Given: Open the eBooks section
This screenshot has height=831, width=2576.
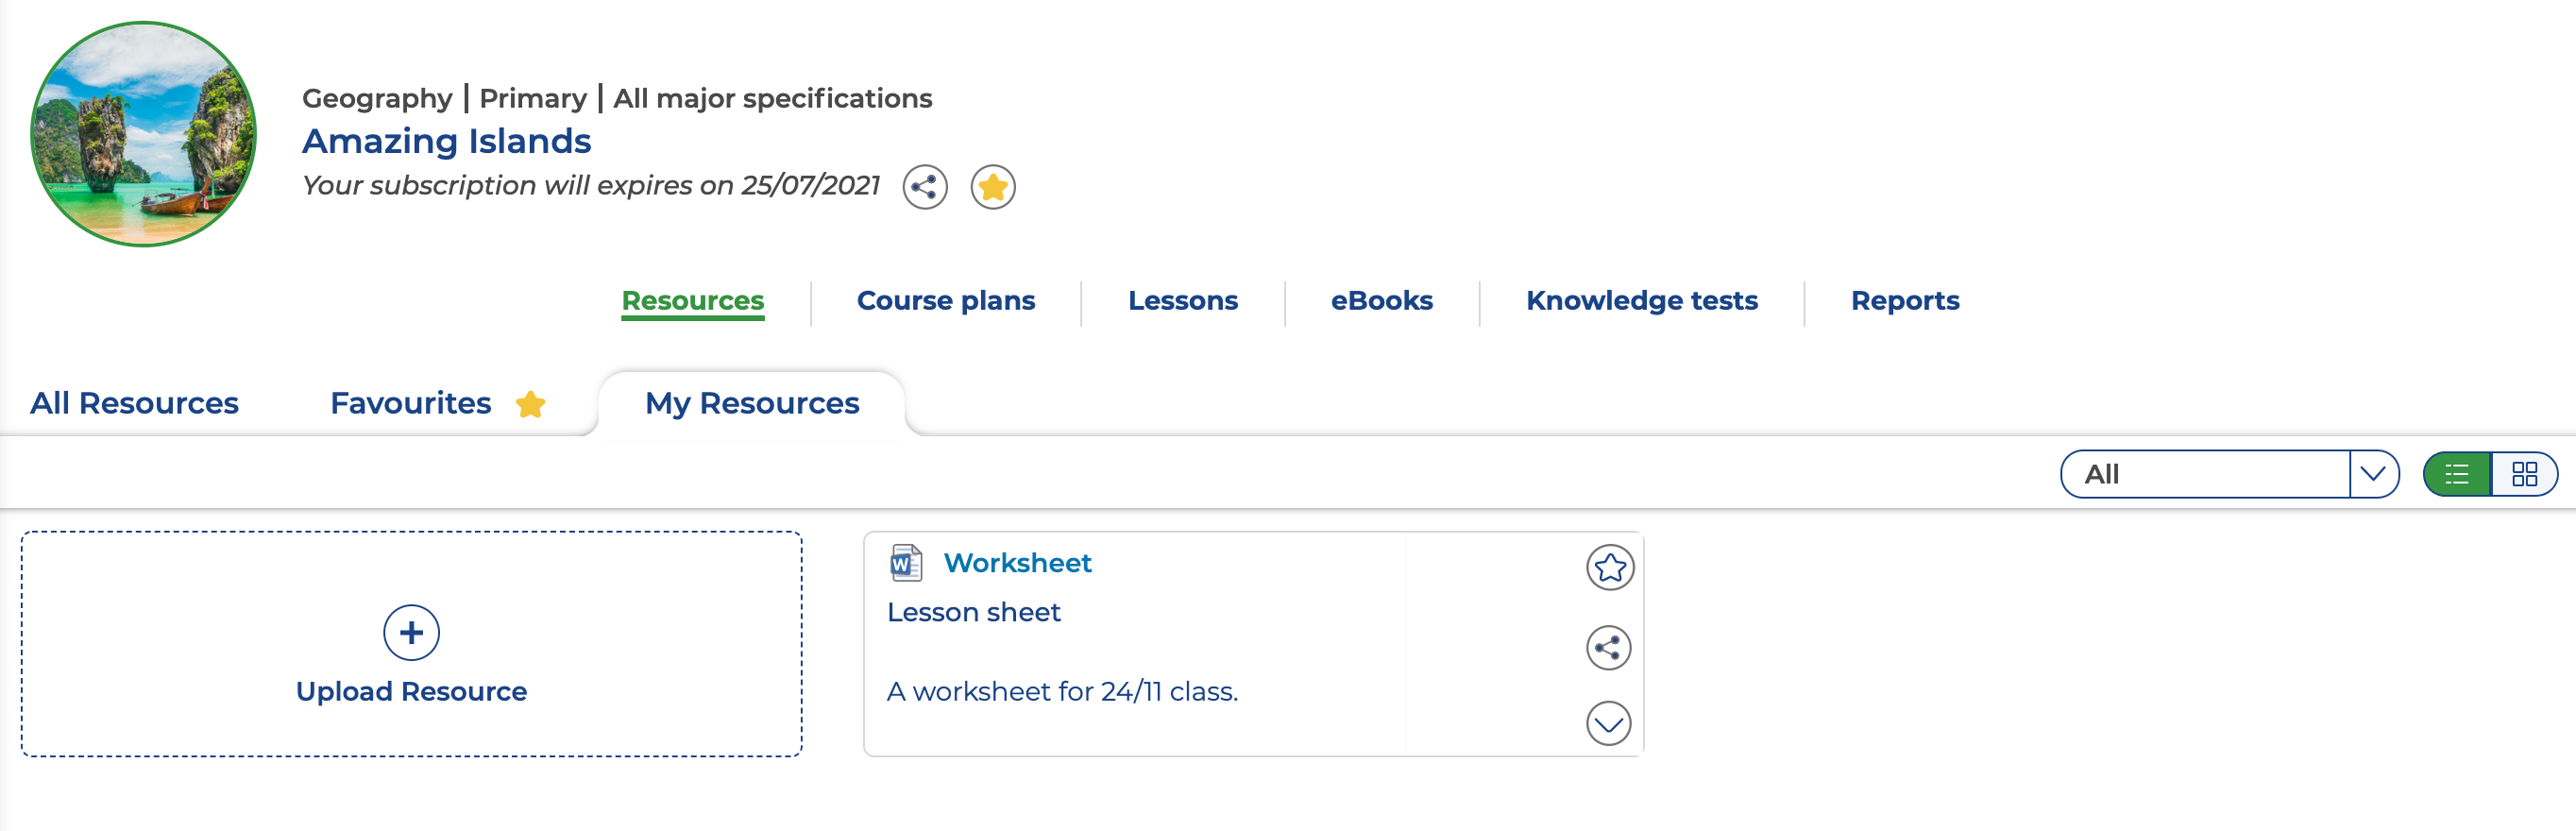Looking at the screenshot, I should (1381, 301).
